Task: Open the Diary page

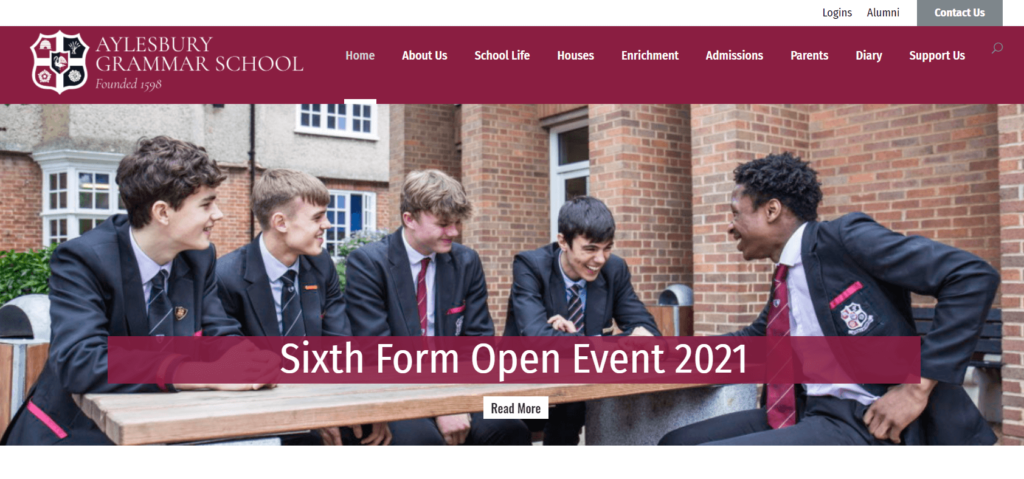Action: point(869,56)
